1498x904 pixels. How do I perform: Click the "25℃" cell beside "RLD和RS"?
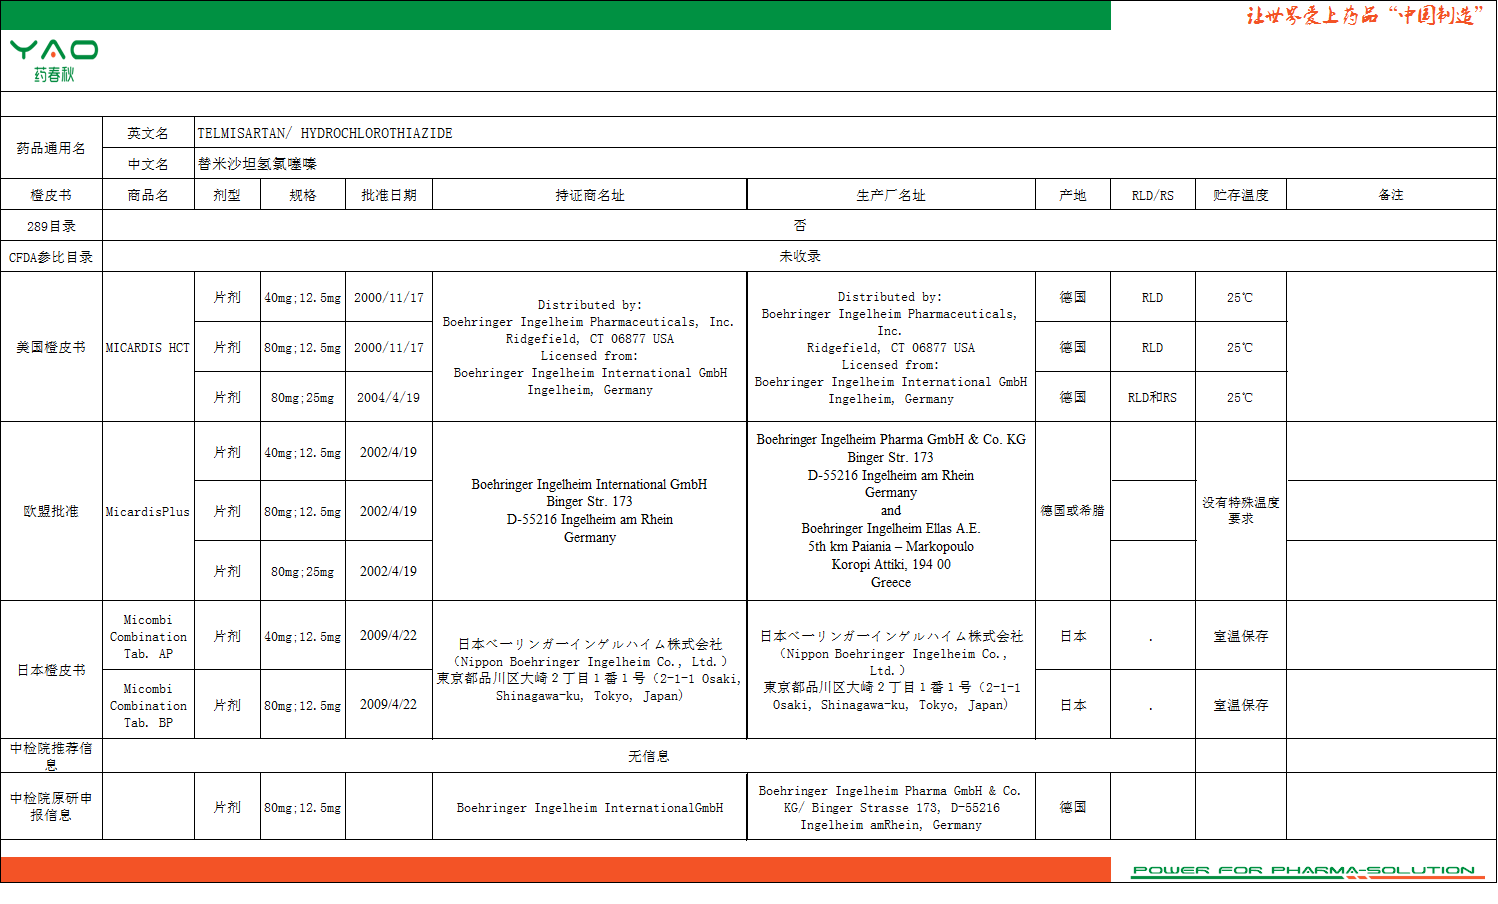coord(1241,397)
